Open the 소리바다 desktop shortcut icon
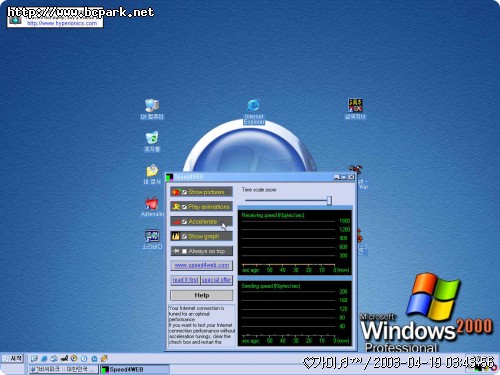 tap(152, 239)
